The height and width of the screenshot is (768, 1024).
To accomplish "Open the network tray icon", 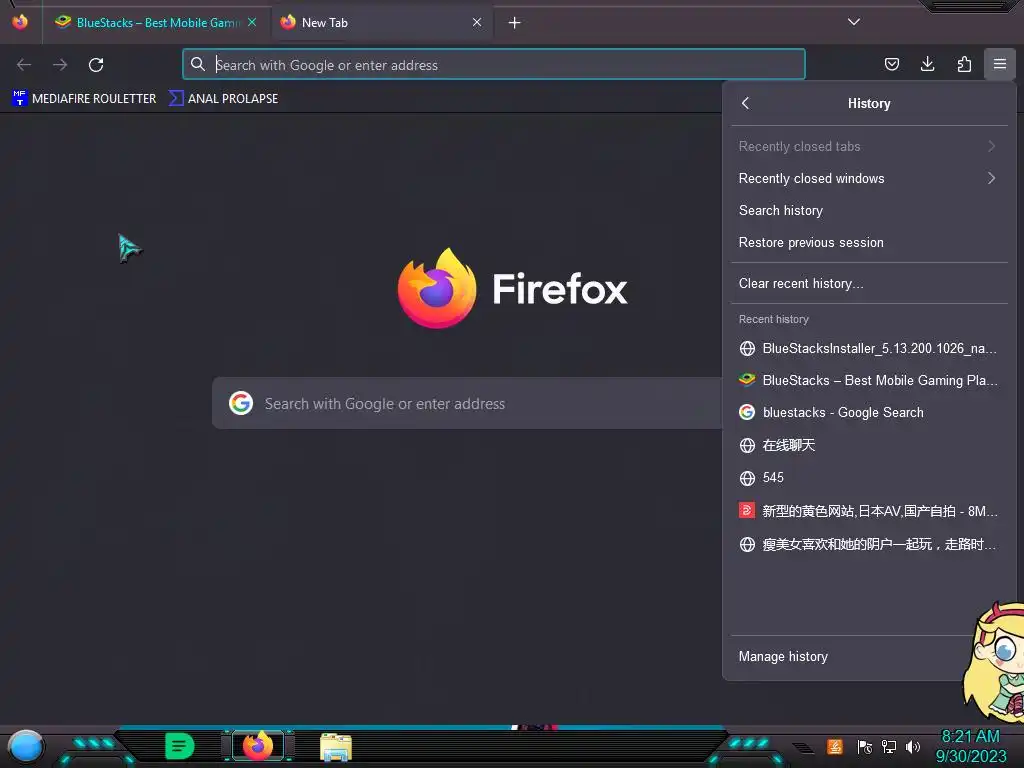I will [x=889, y=746].
